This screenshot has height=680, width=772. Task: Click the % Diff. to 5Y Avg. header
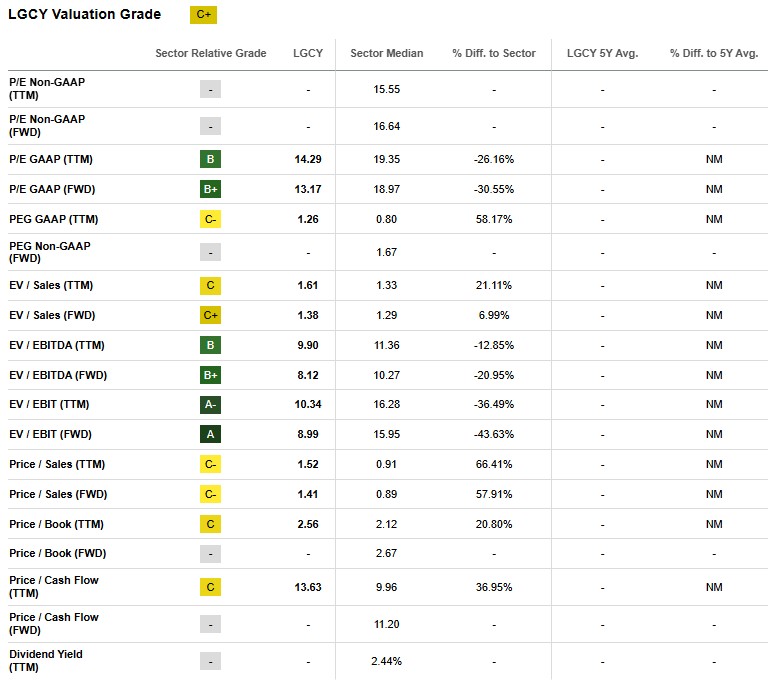(713, 53)
